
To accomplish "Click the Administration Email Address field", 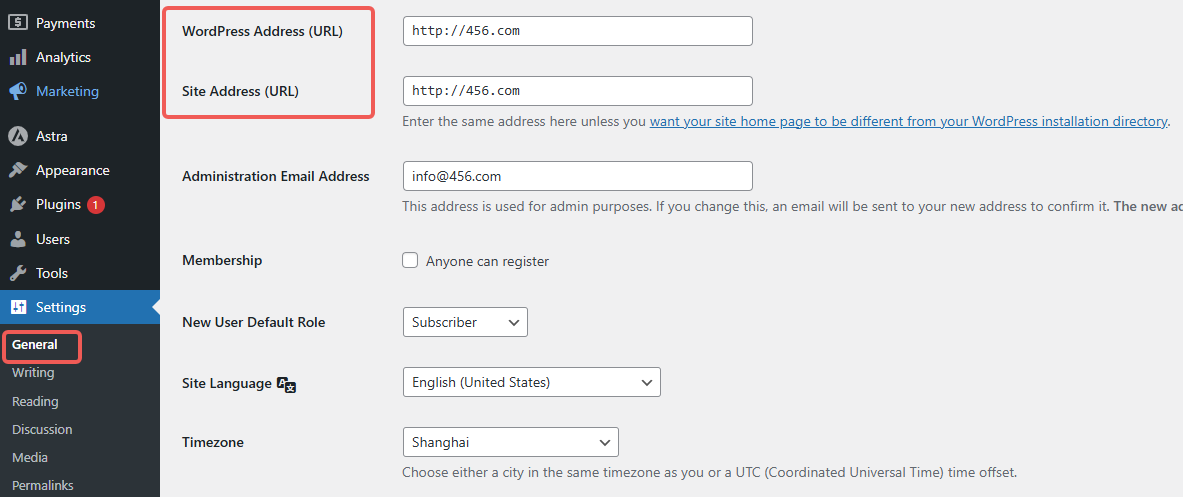I will [577, 176].
